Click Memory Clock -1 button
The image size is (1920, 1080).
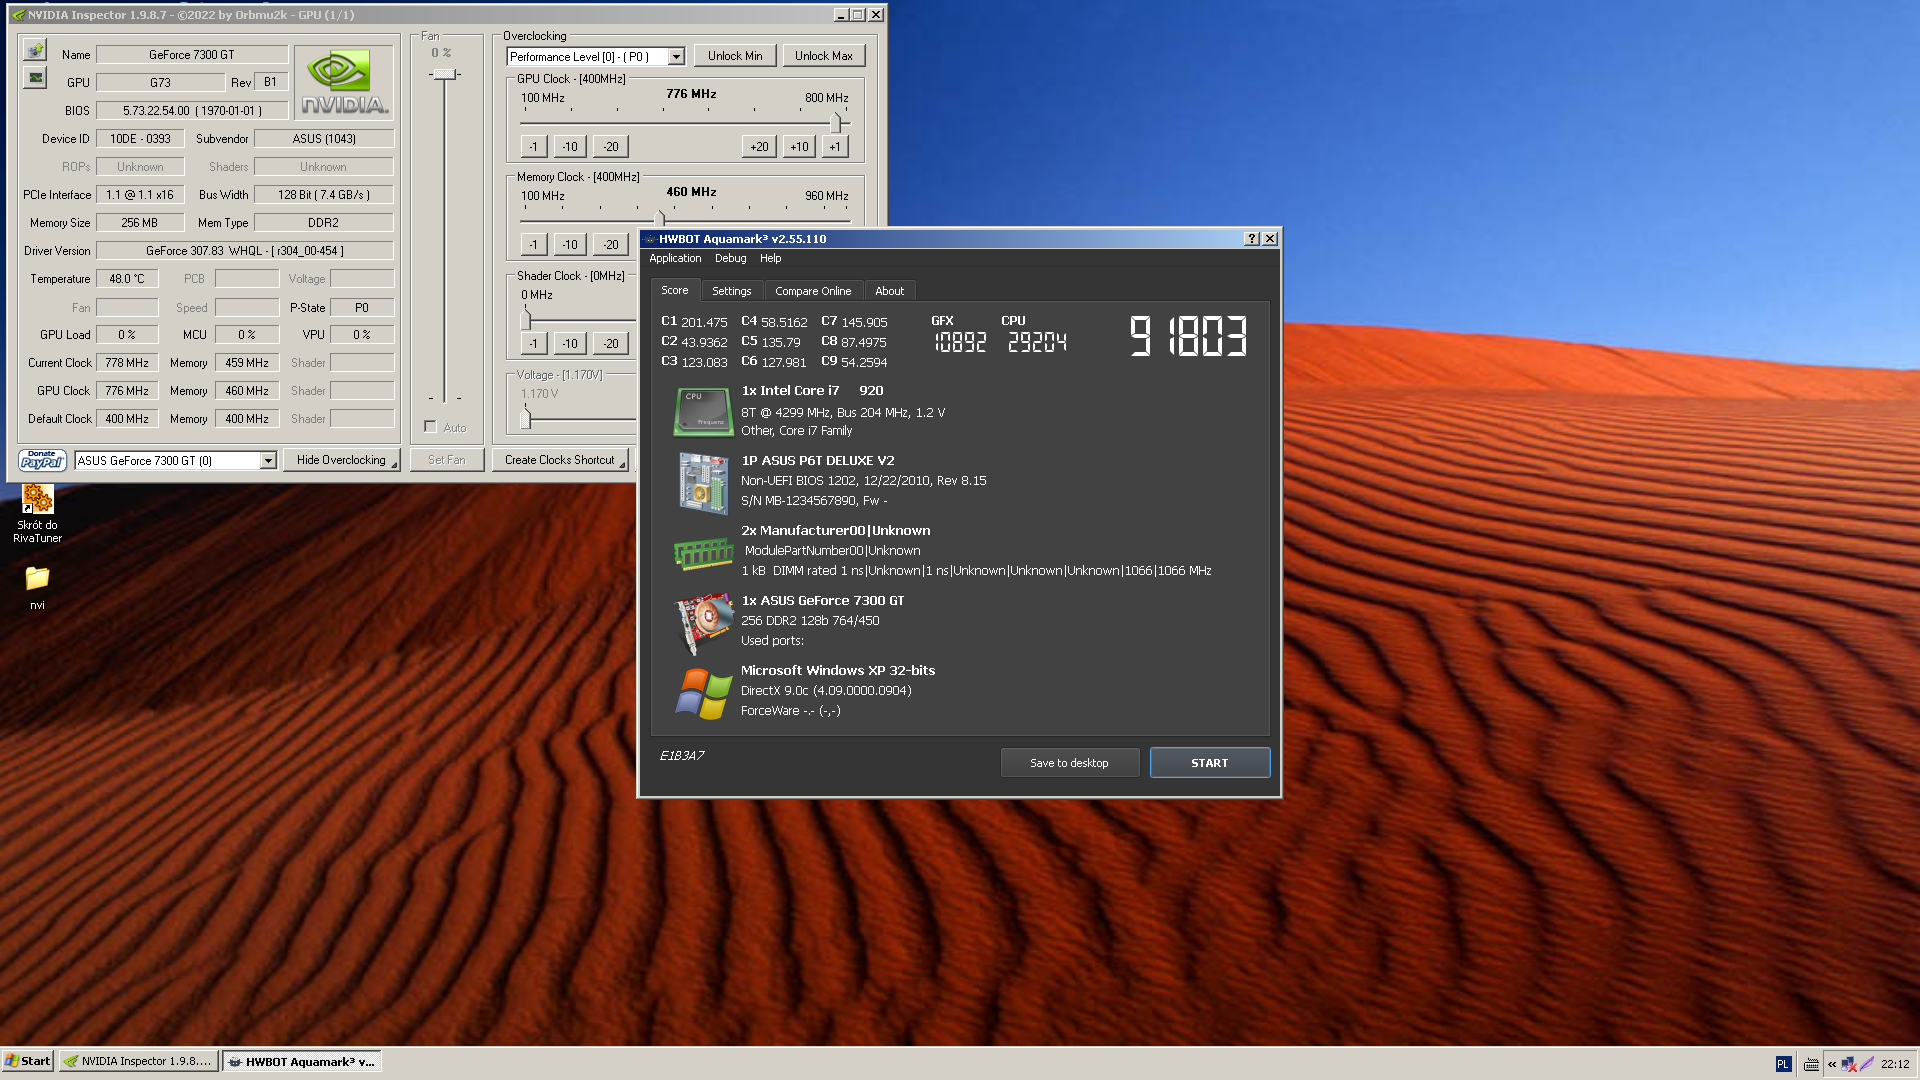[534, 245]
